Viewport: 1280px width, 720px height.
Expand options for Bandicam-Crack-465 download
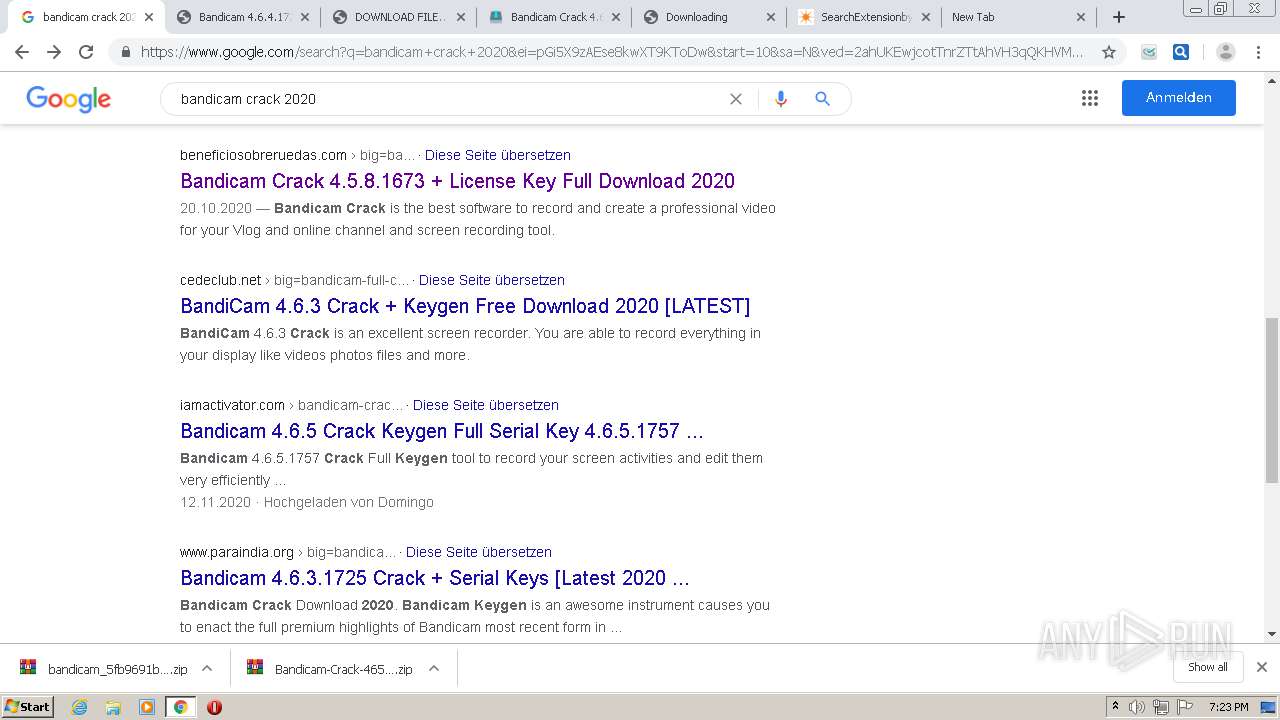click(x=434, y=669)
